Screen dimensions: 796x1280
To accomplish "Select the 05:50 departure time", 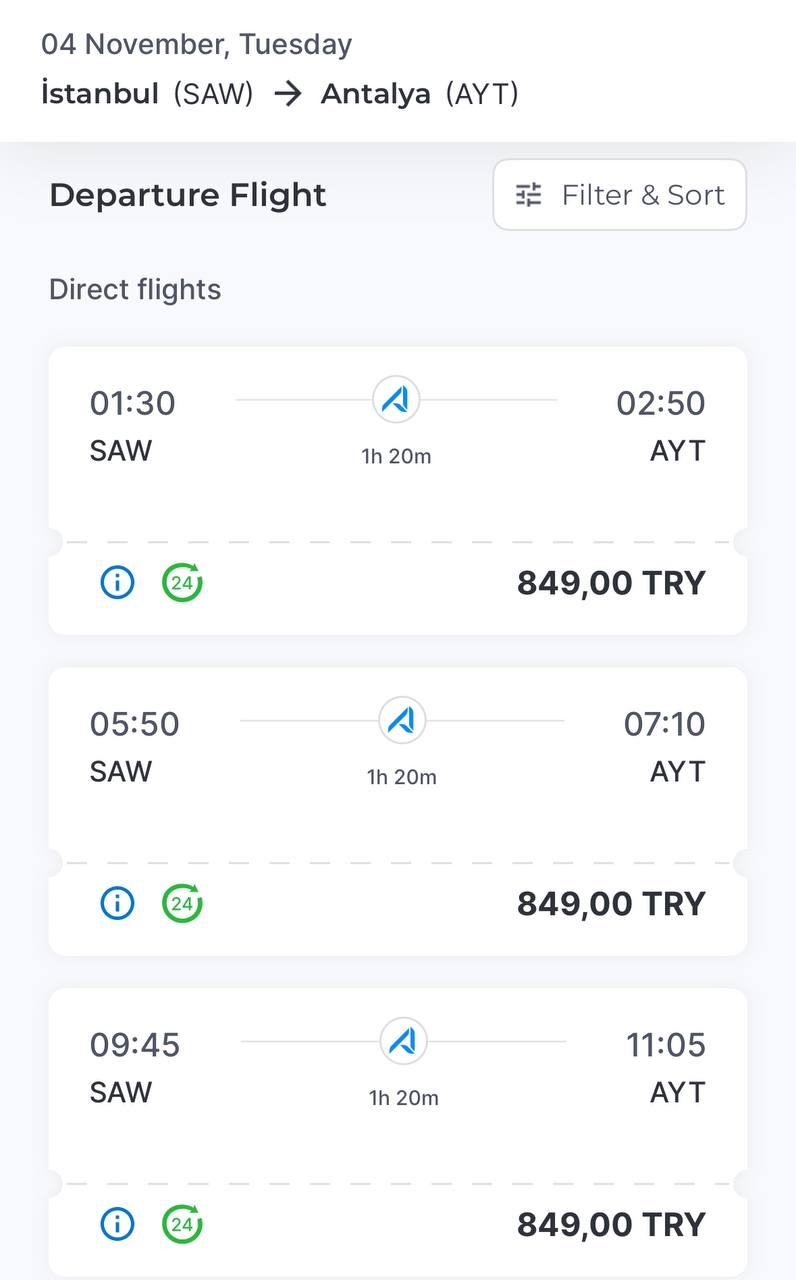I will [134, 724].
